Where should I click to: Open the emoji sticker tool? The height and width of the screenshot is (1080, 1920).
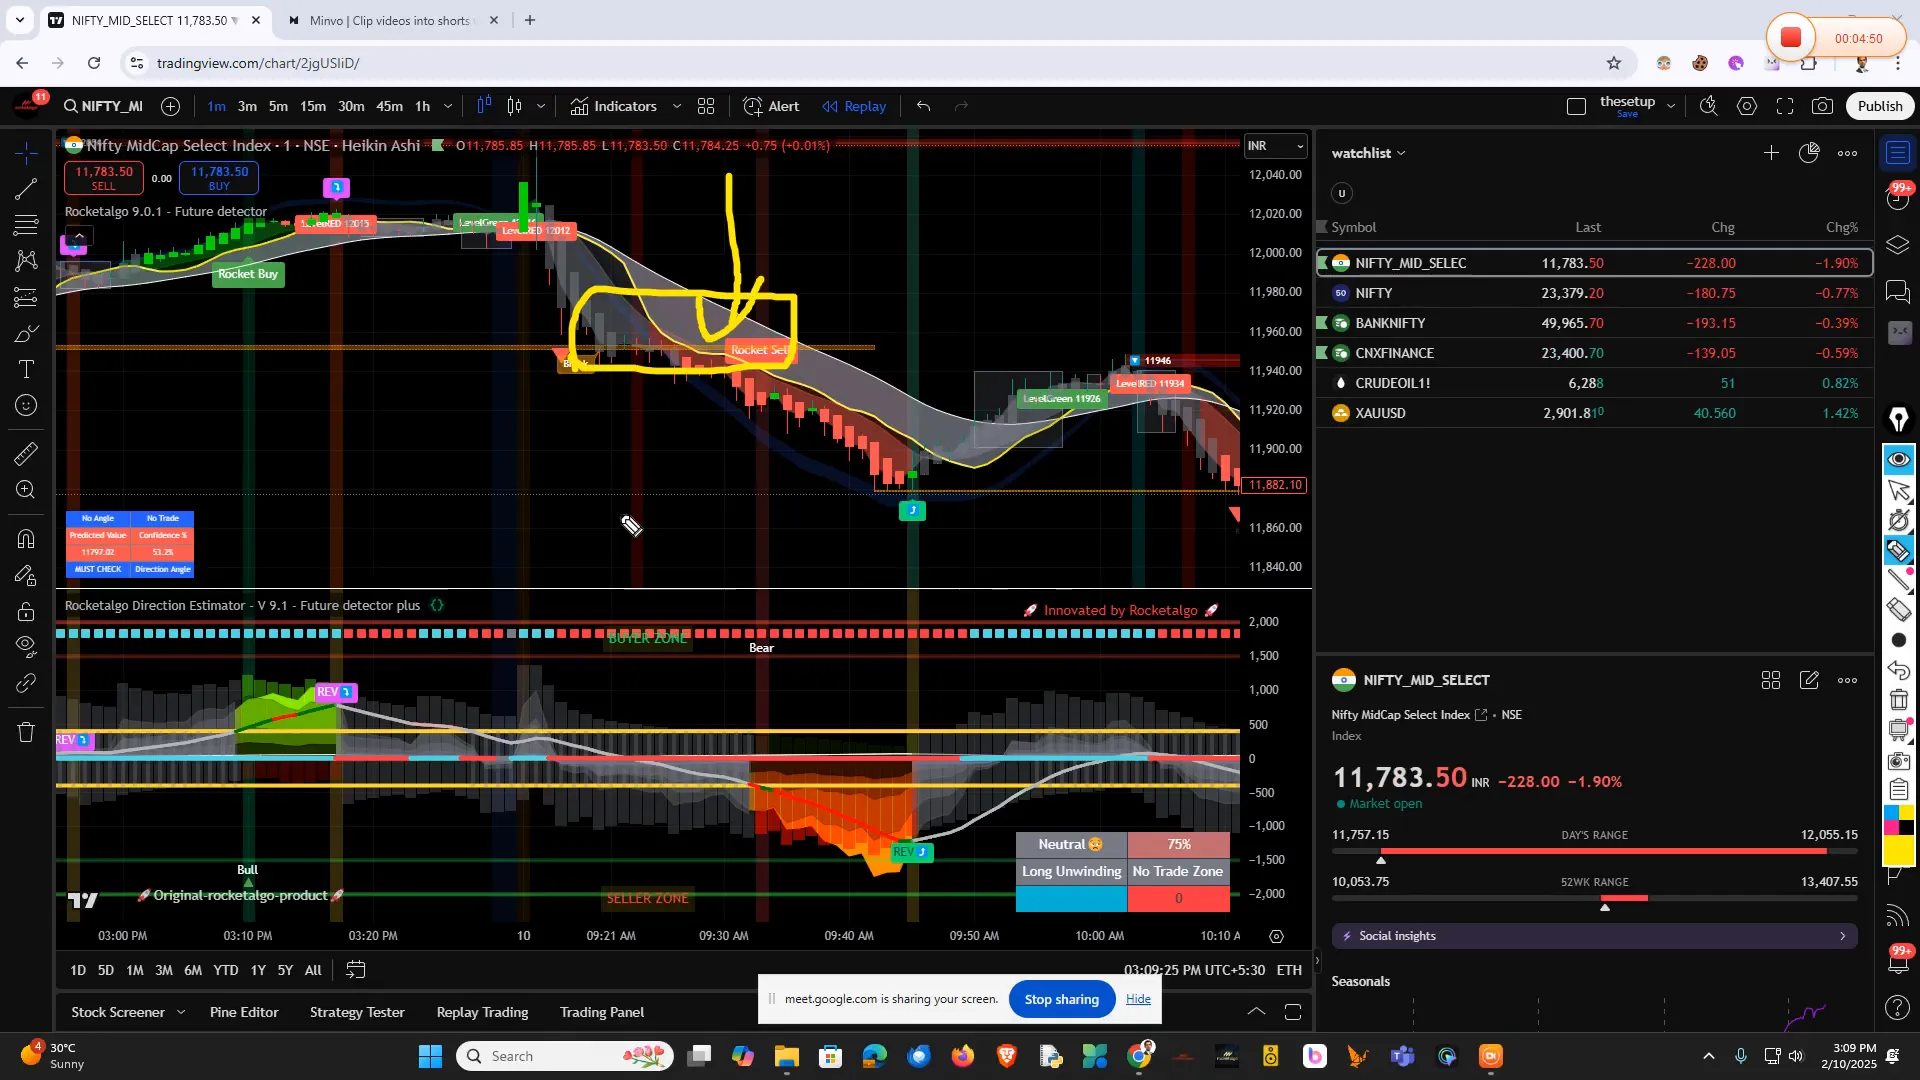click(x=25, y=405)
